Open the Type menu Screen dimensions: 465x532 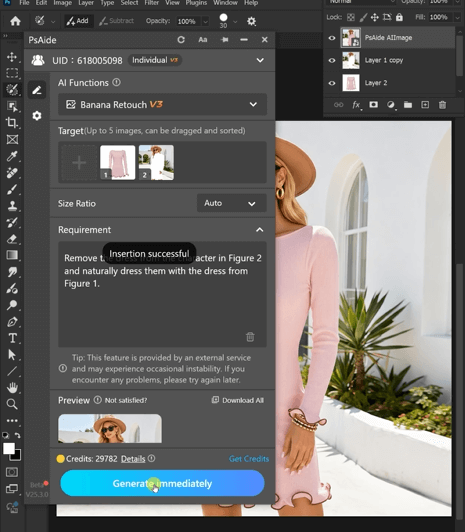pos(107,3)
